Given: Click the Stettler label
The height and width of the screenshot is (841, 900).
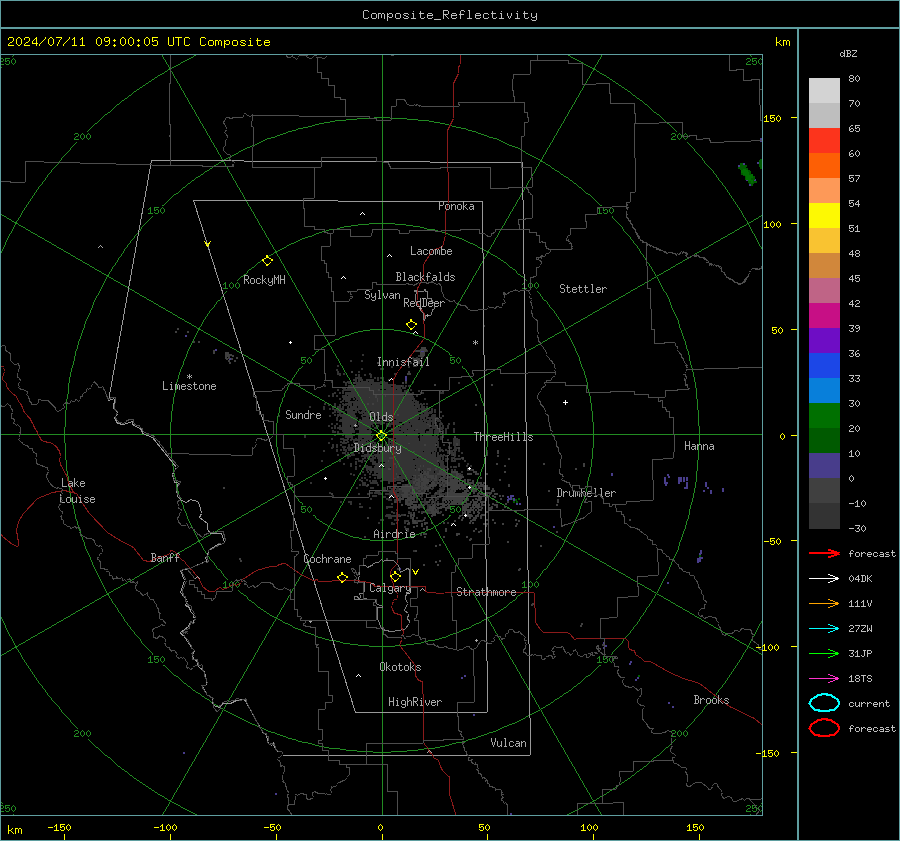Looking at the screenshot, I should click(583, 289).
